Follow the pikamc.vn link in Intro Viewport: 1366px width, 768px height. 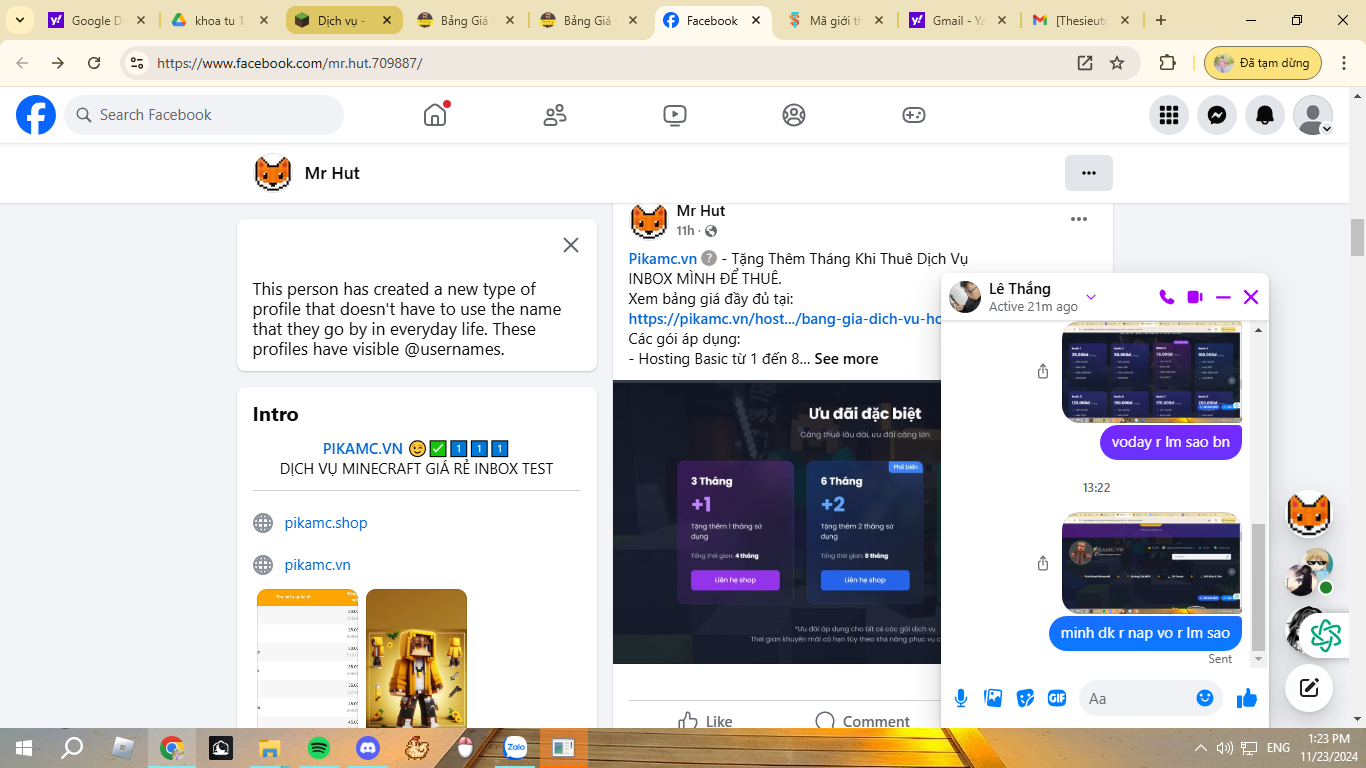coord(318,565)
